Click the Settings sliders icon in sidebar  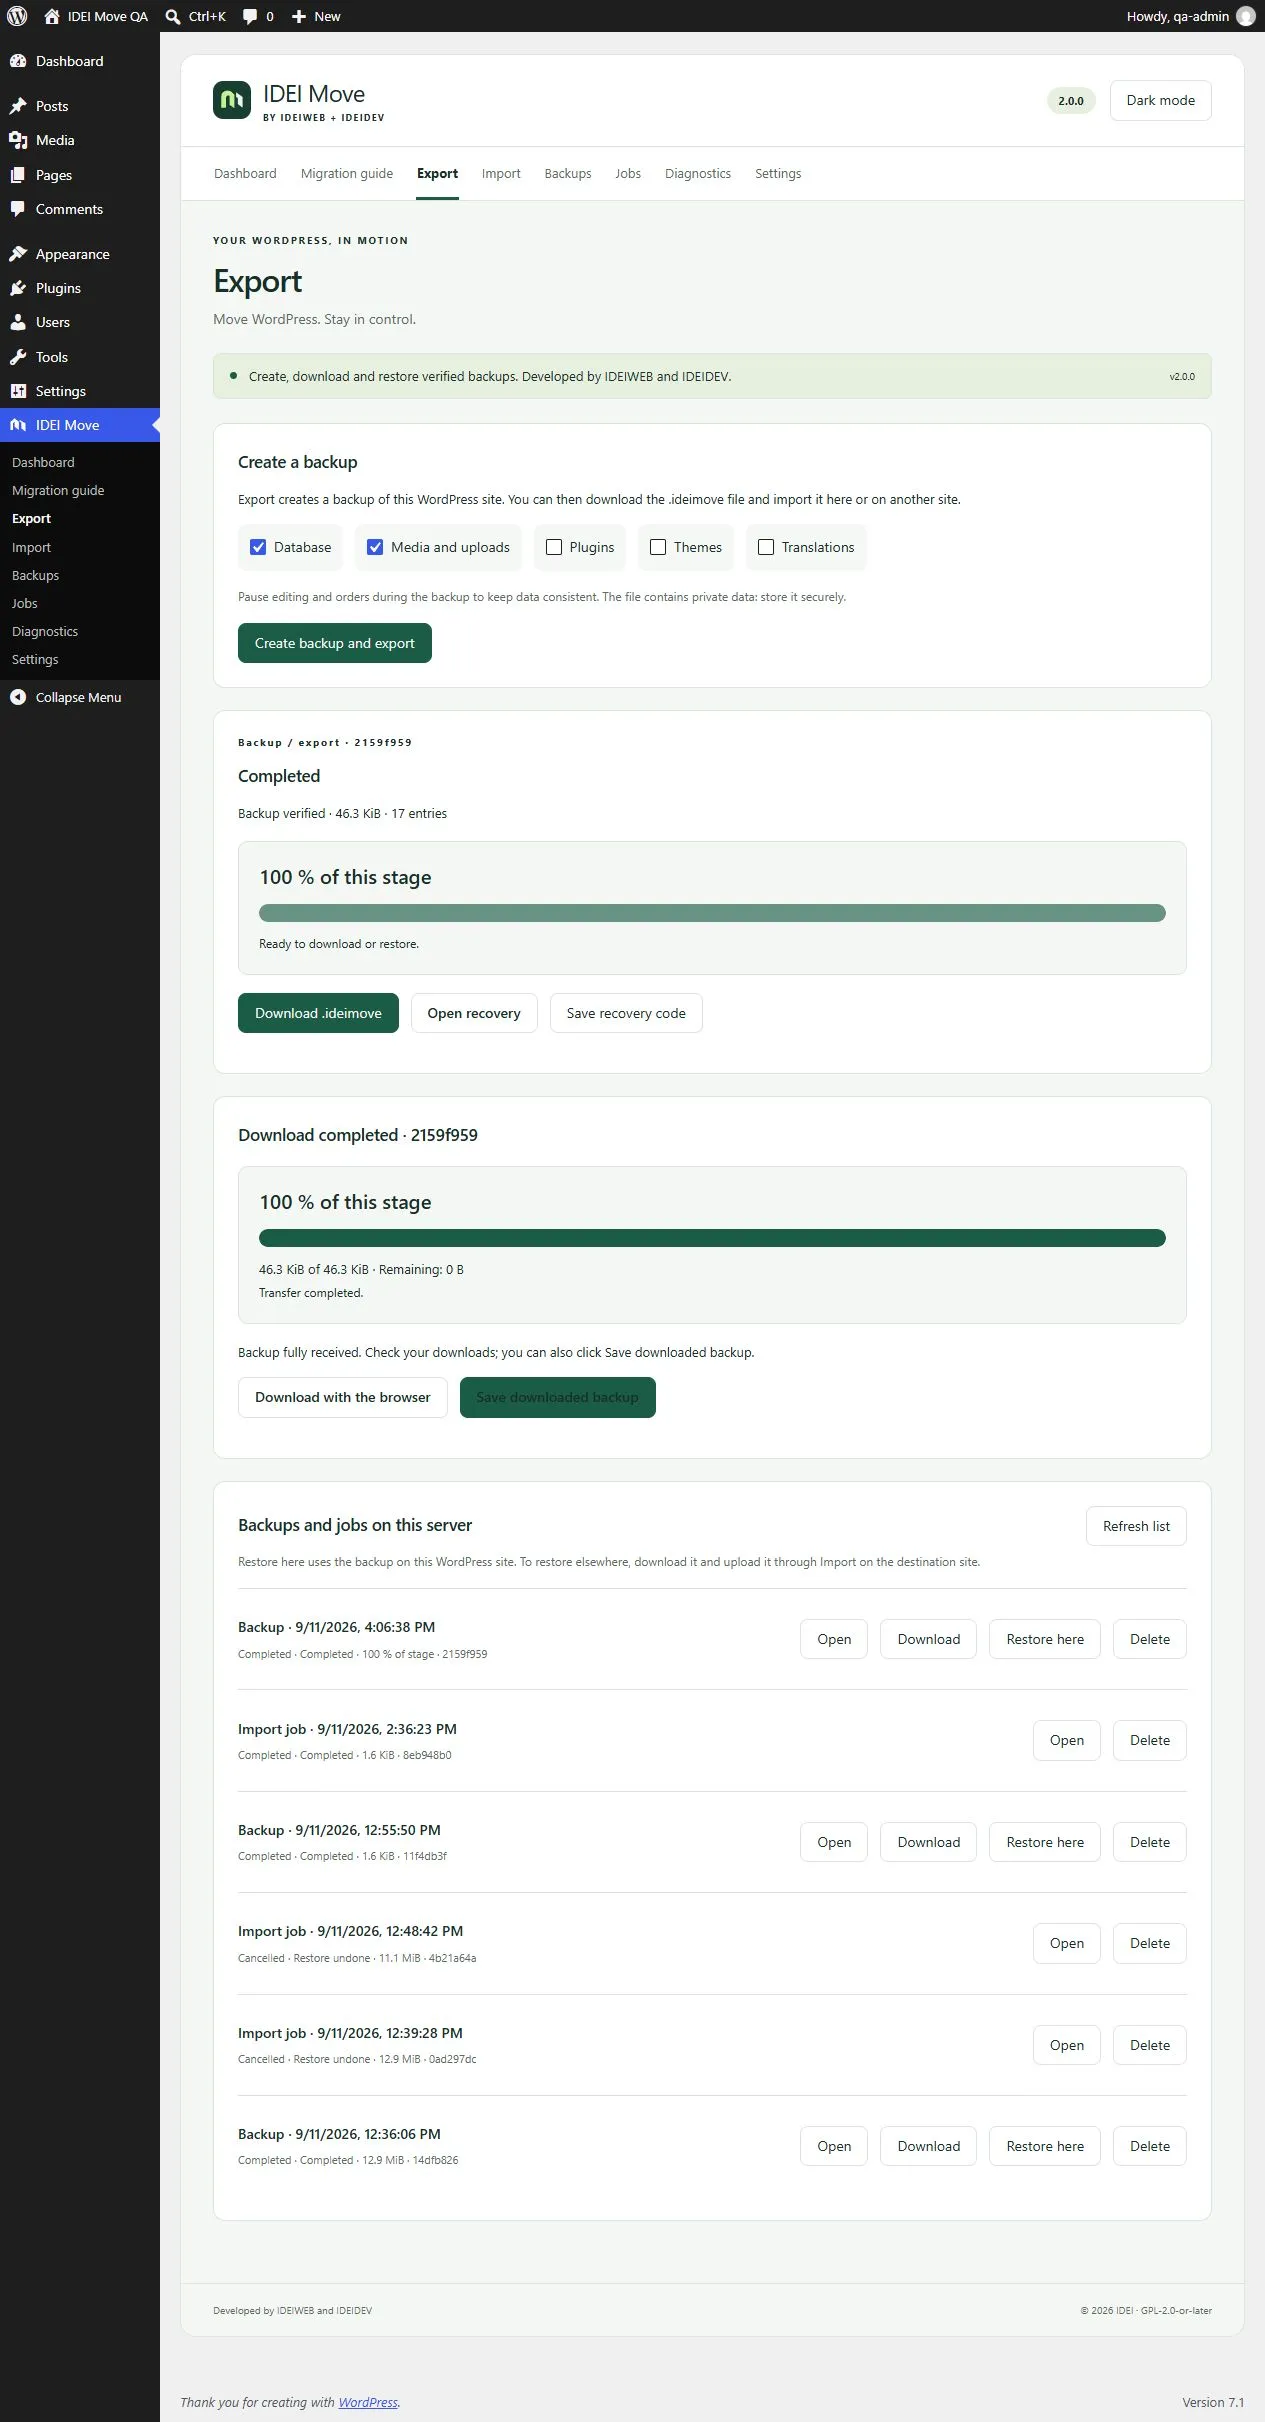pos(18,391)
